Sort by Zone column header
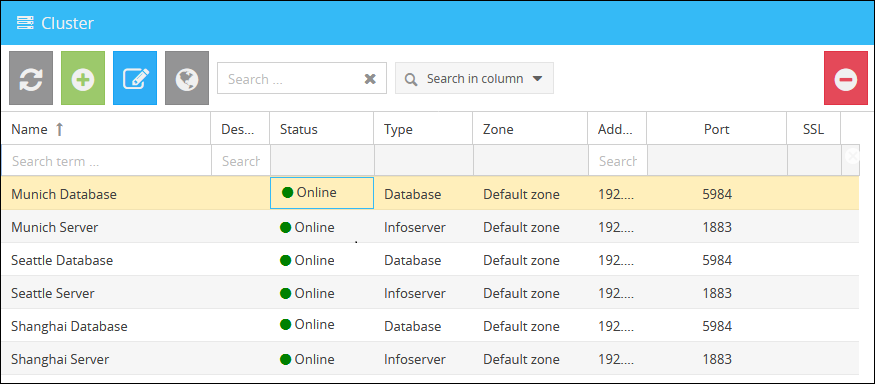Image resolution: width=875 pixels, height=384 pixels. (x=530, y=129)
